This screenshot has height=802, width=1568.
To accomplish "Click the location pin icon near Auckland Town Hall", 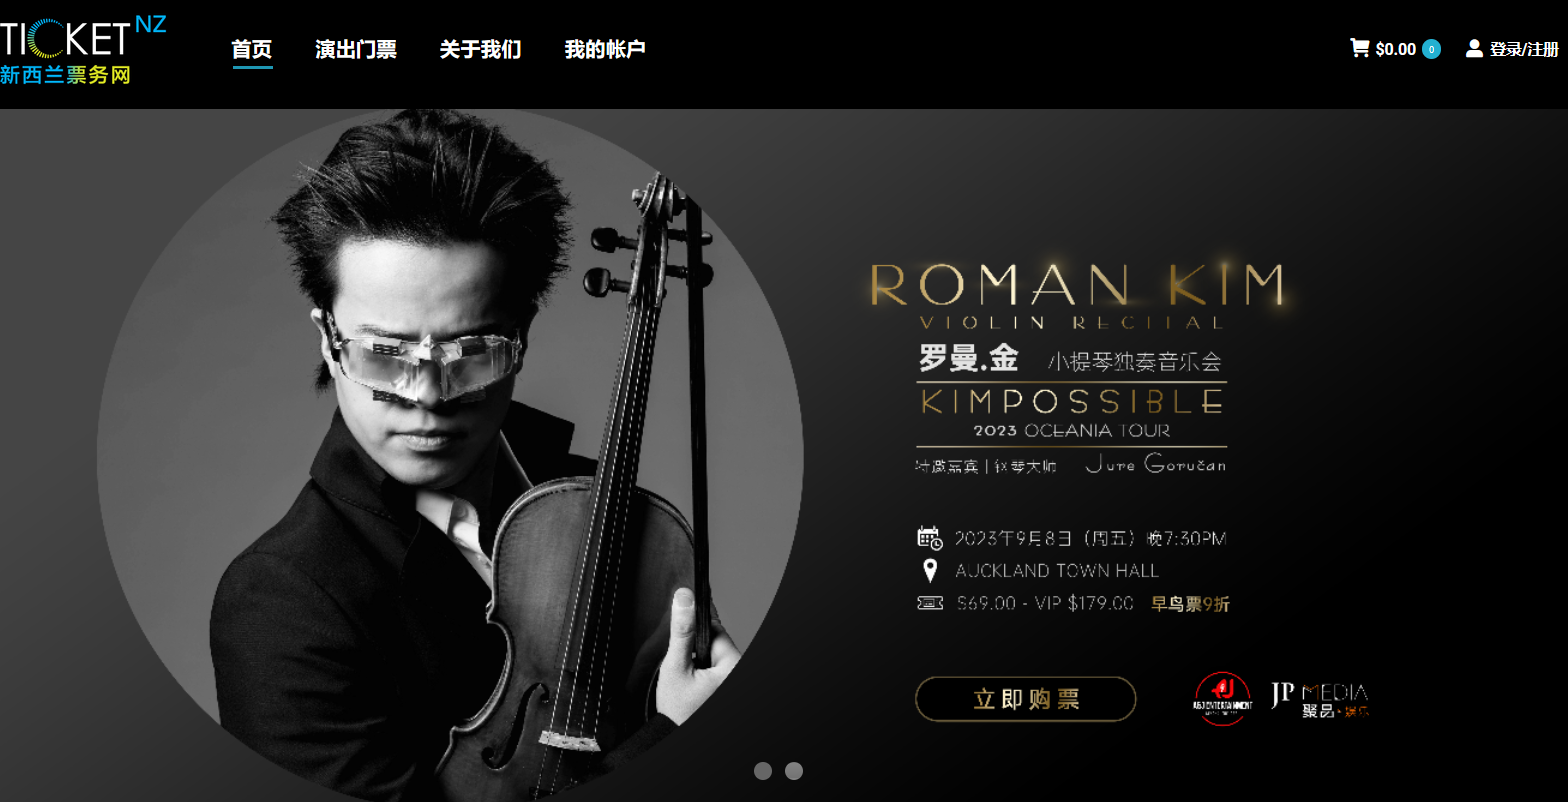I will tap(930, 571).
